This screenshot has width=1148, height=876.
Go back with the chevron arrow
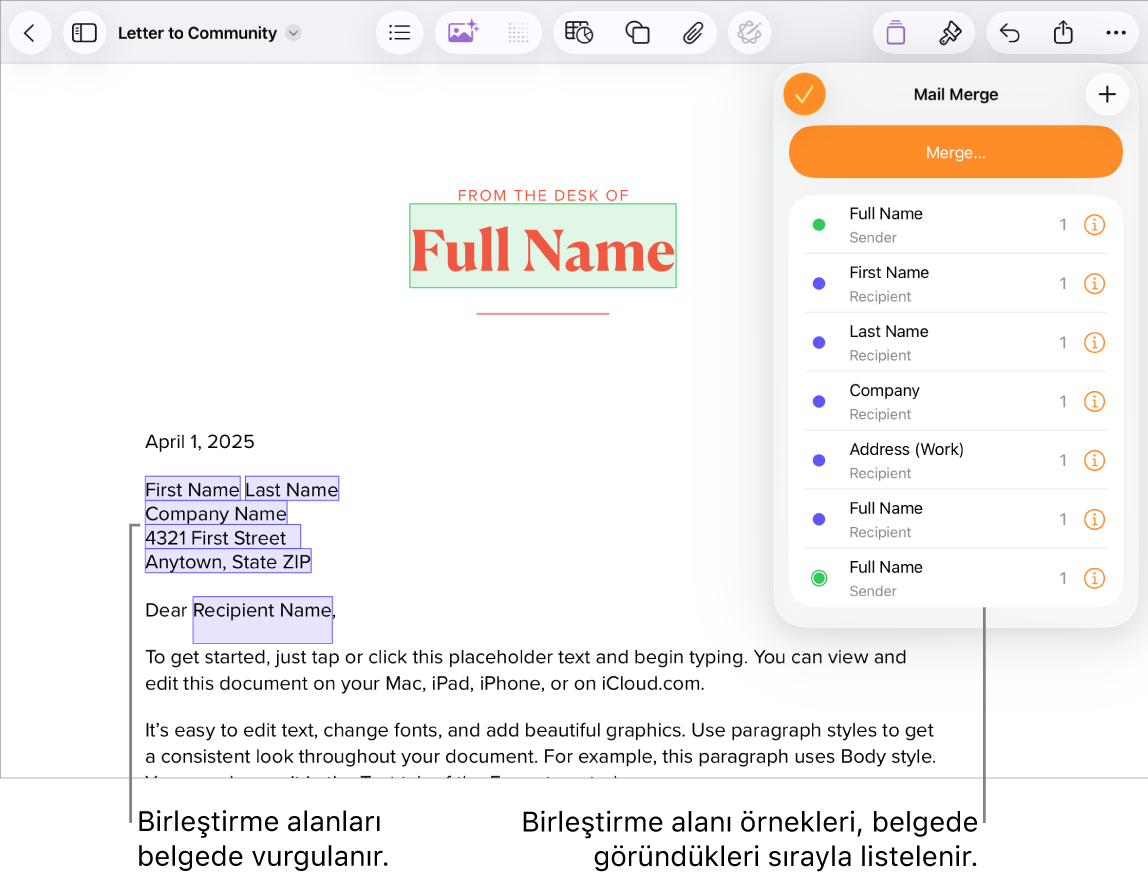29,33
